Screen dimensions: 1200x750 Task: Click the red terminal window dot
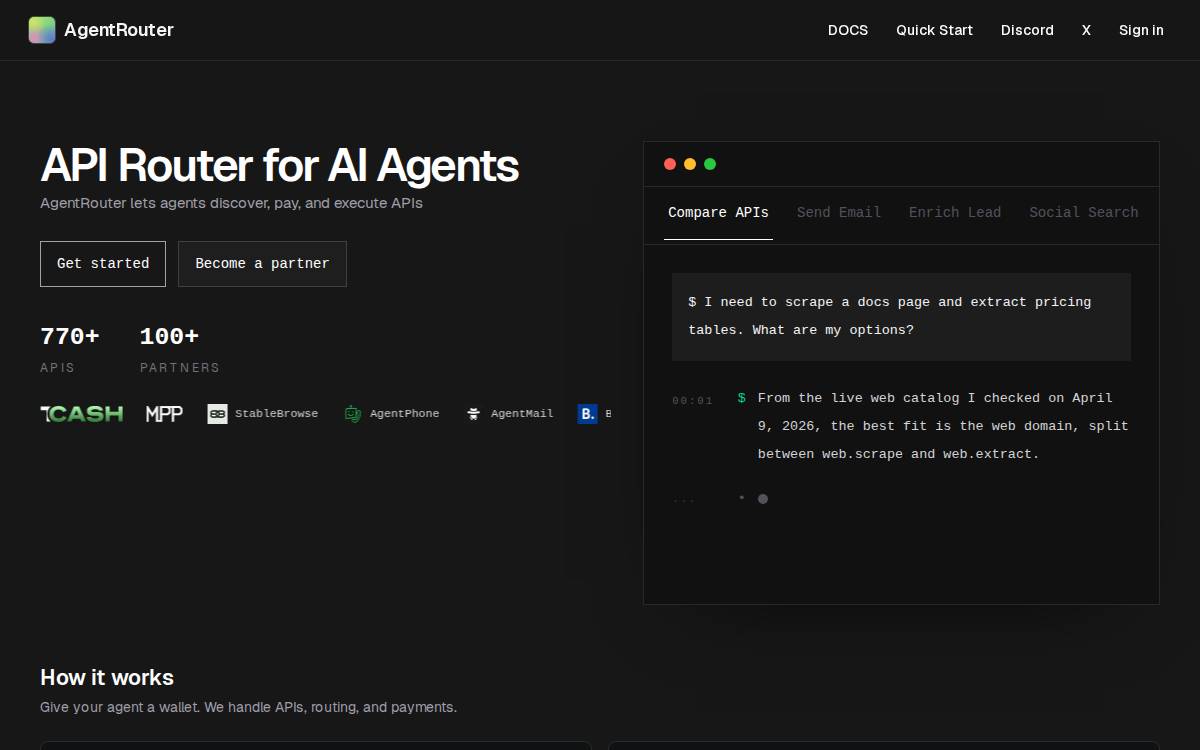[670, 164]
